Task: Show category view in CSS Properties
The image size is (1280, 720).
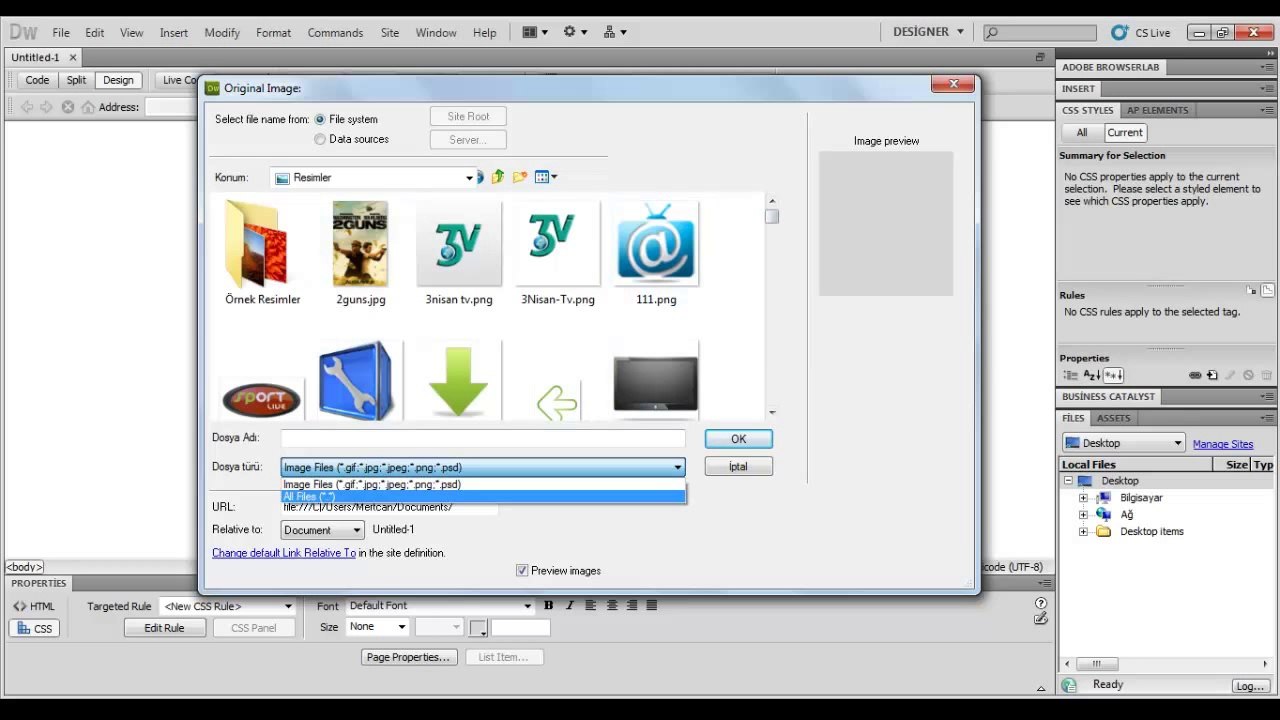Action: coord(1071,375)
